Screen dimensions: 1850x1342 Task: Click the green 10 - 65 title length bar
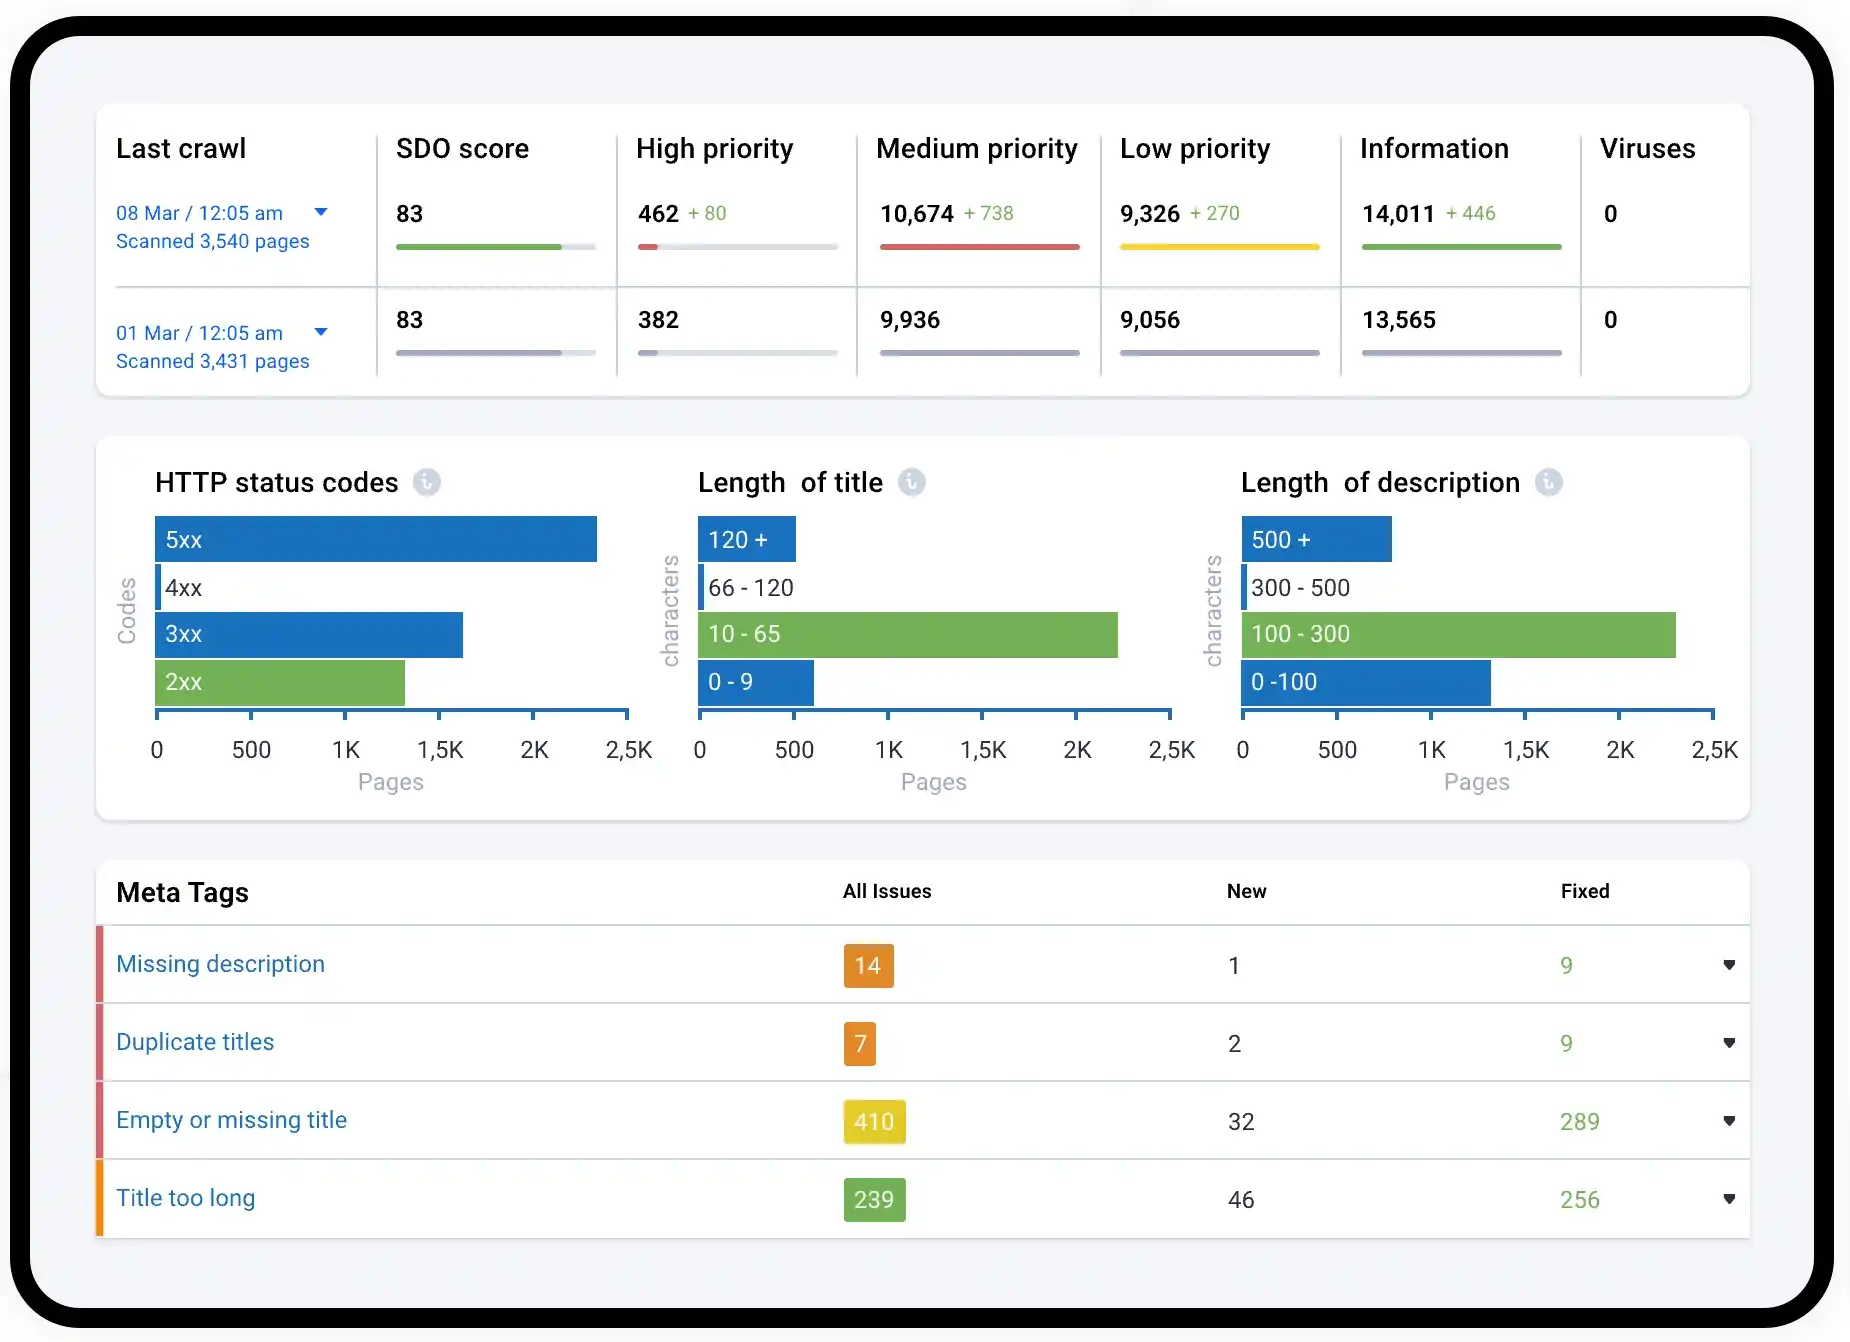(908, 635)
